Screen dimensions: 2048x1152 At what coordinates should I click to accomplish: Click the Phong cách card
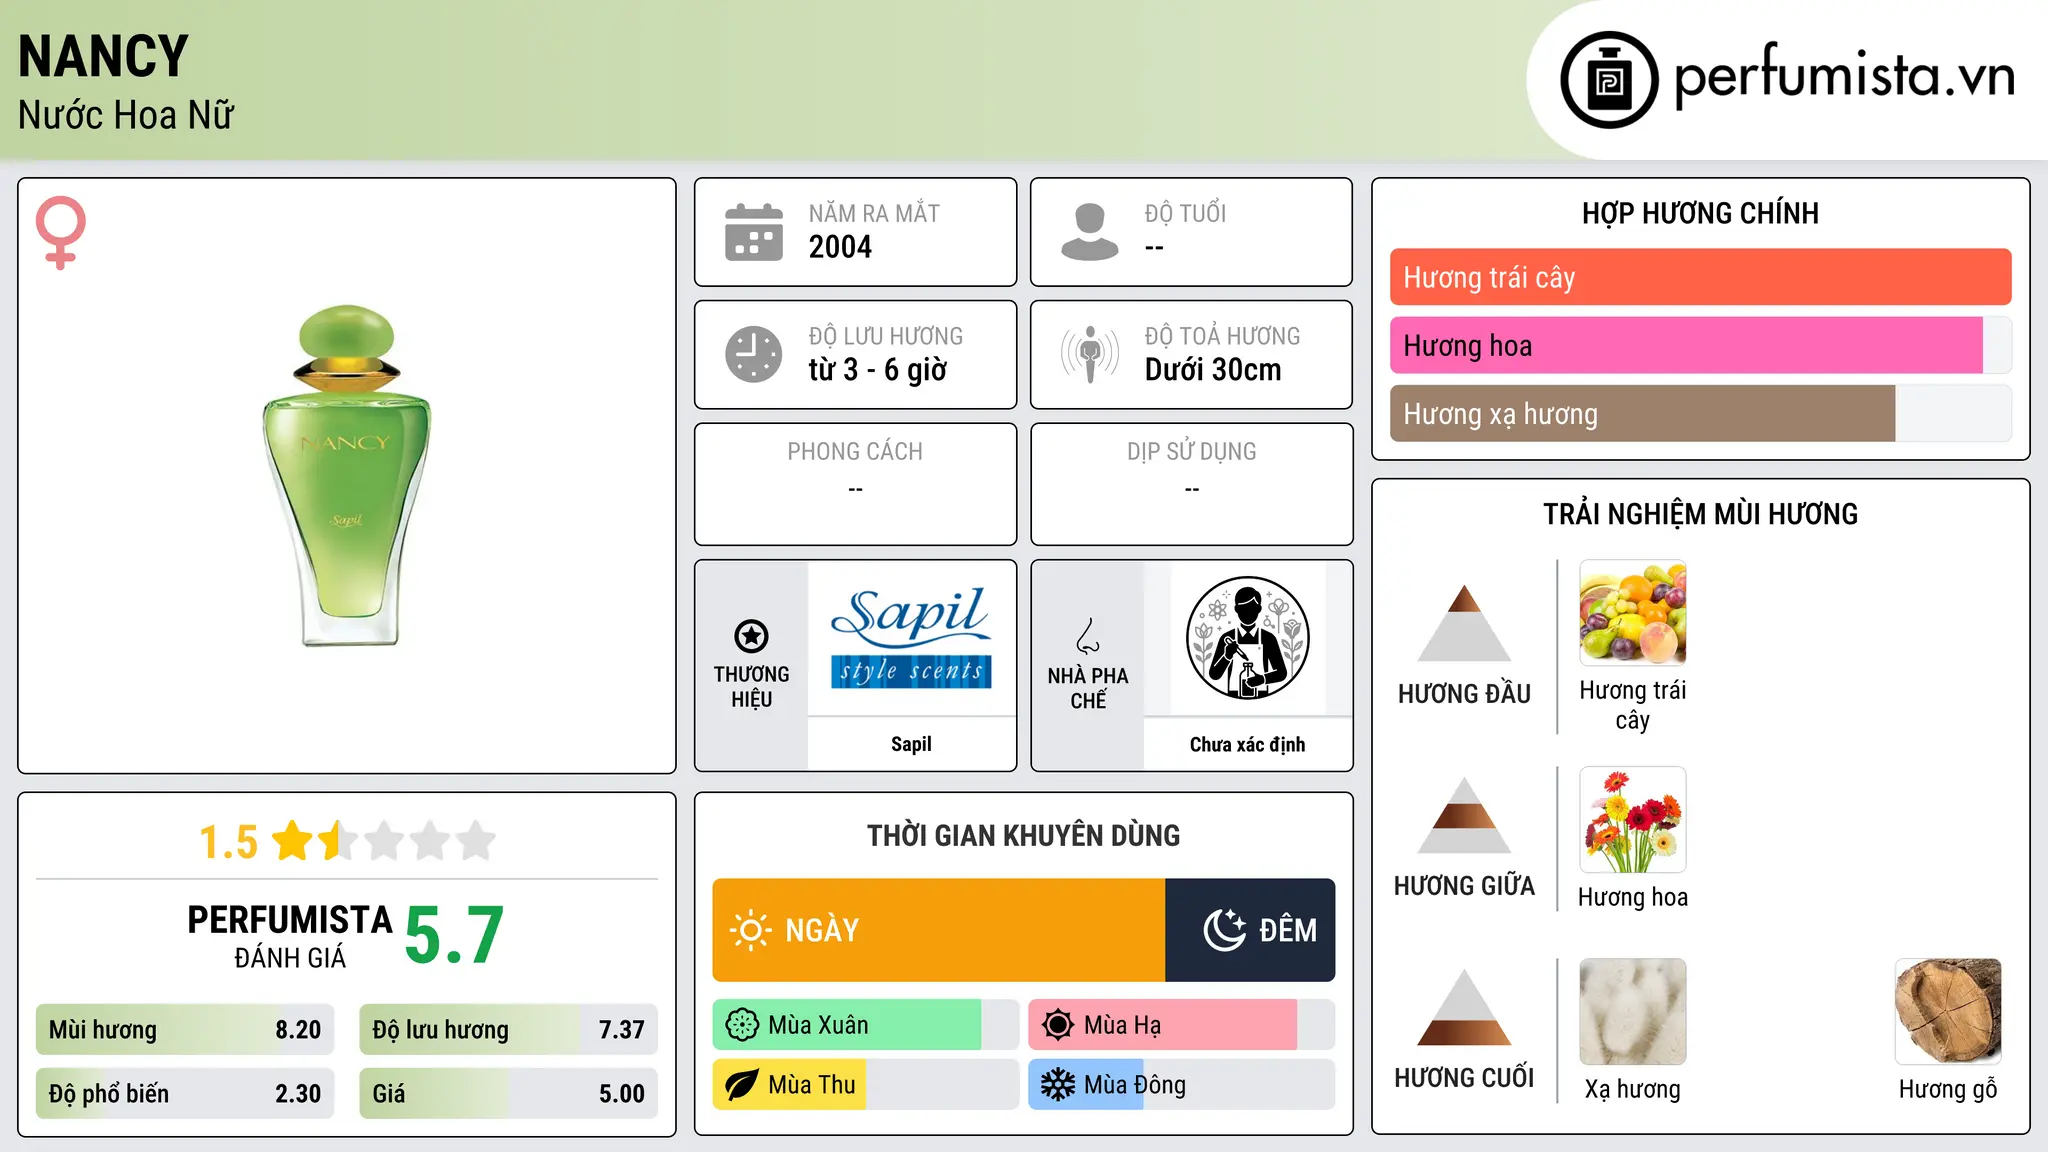coord(855,484)
